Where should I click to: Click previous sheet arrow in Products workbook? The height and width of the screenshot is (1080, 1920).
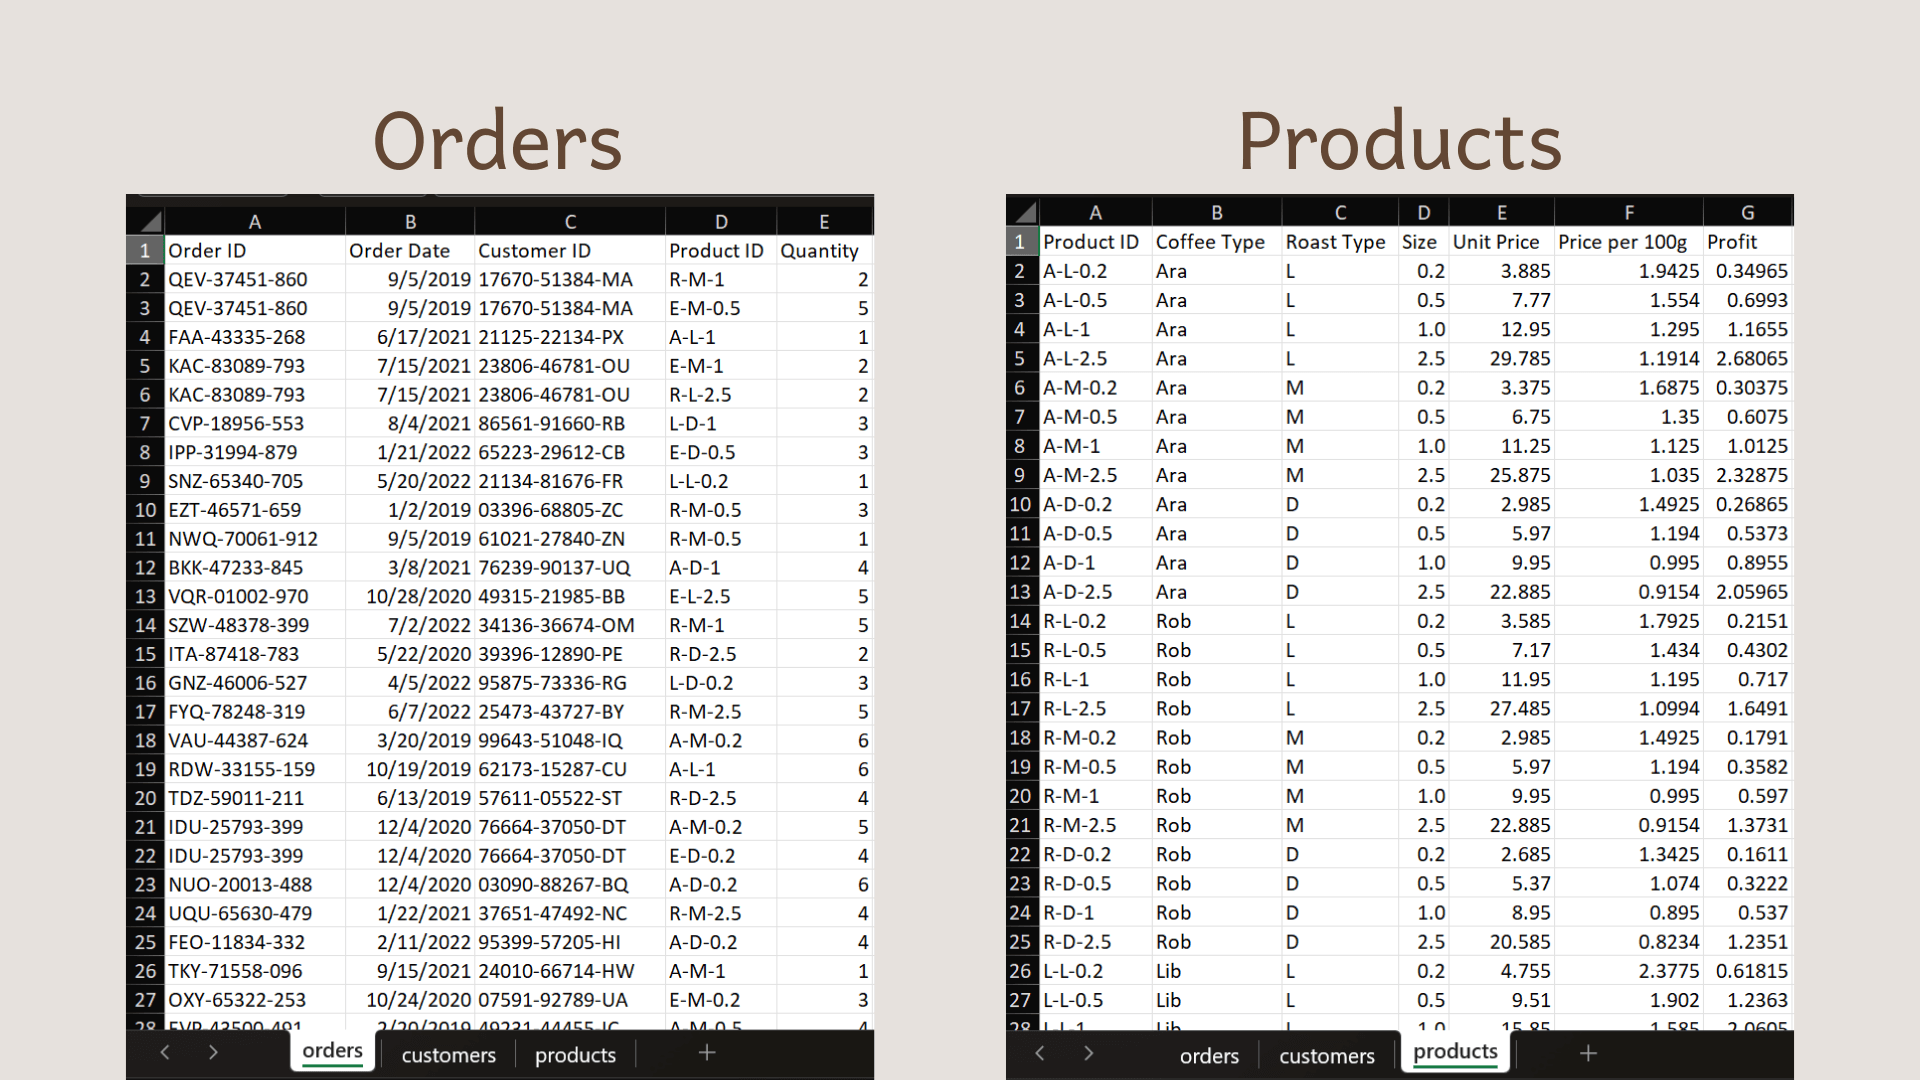tap(1040, 1053)
